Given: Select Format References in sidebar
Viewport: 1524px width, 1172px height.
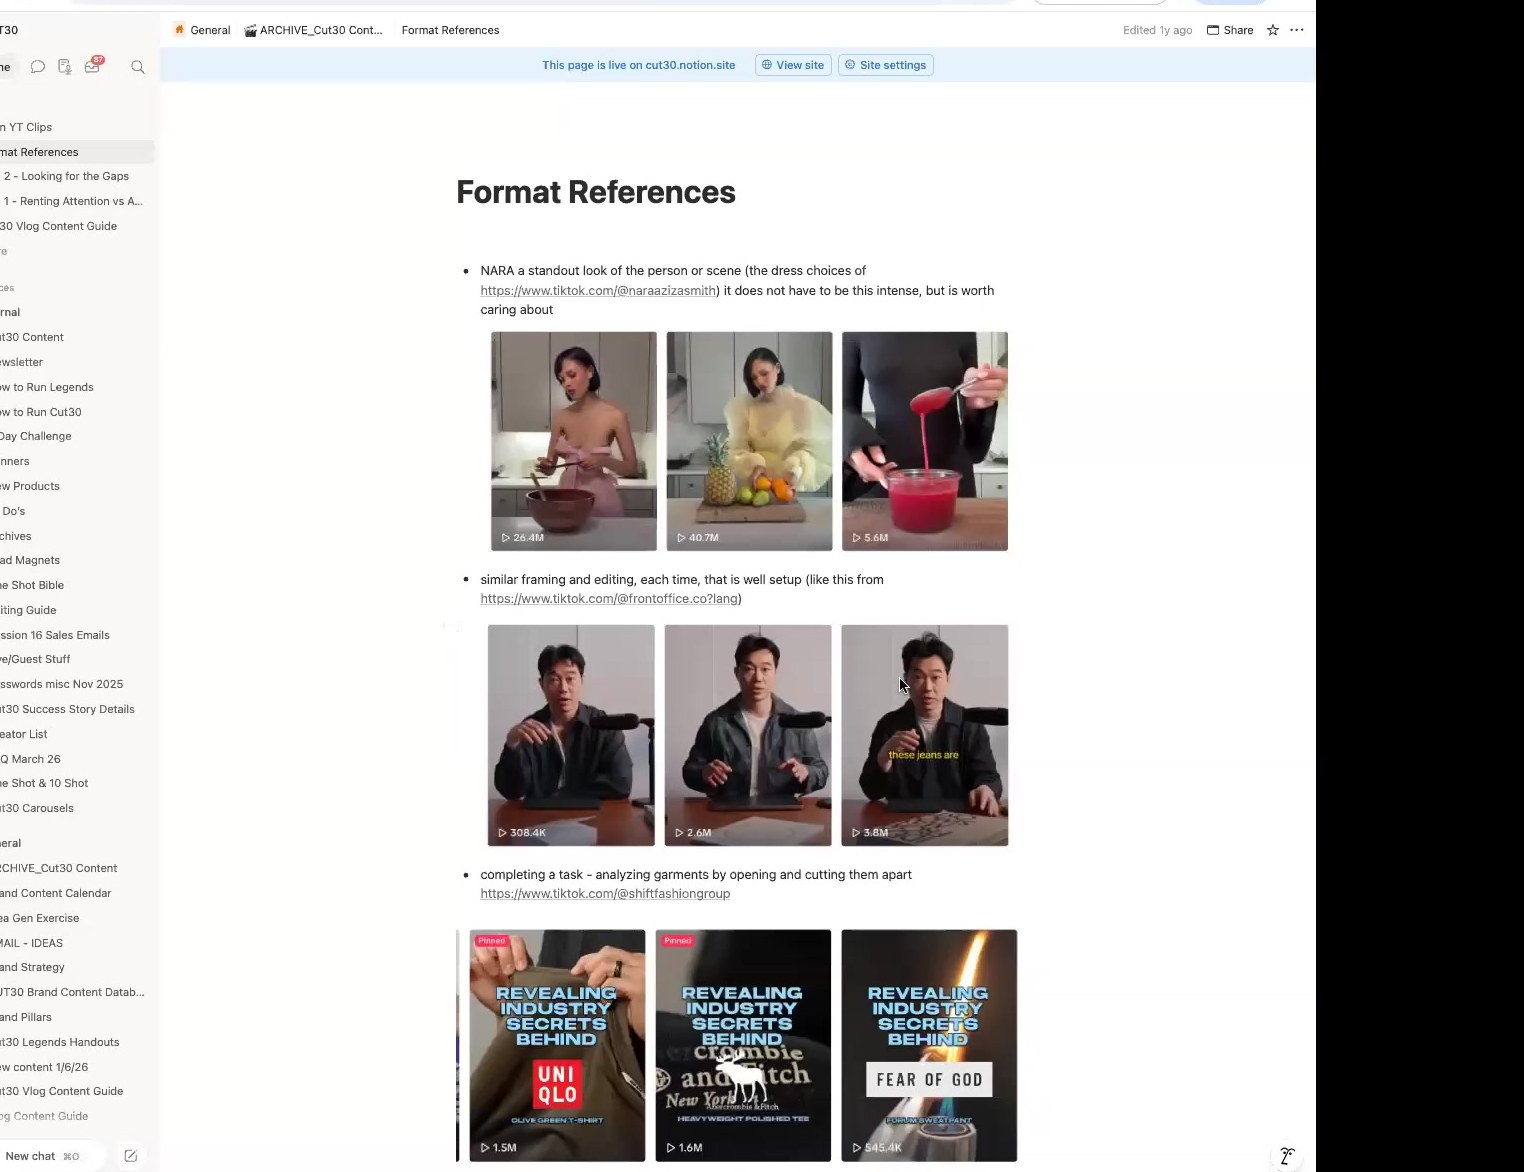Looking at the screenshot, I should (x=77, y=152).
